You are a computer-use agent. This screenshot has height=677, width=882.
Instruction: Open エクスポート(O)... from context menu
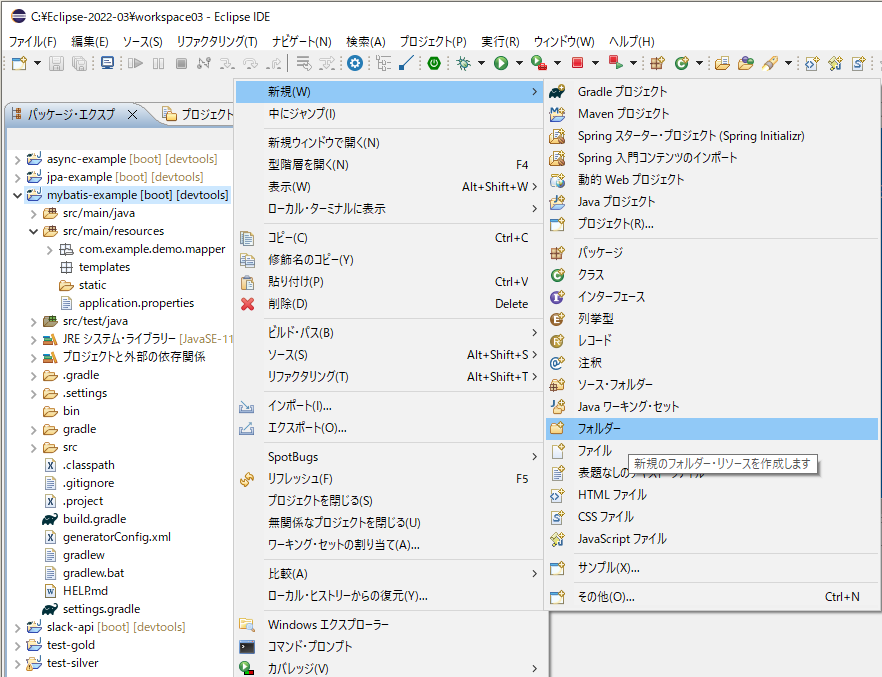click(x=388, y=427)
